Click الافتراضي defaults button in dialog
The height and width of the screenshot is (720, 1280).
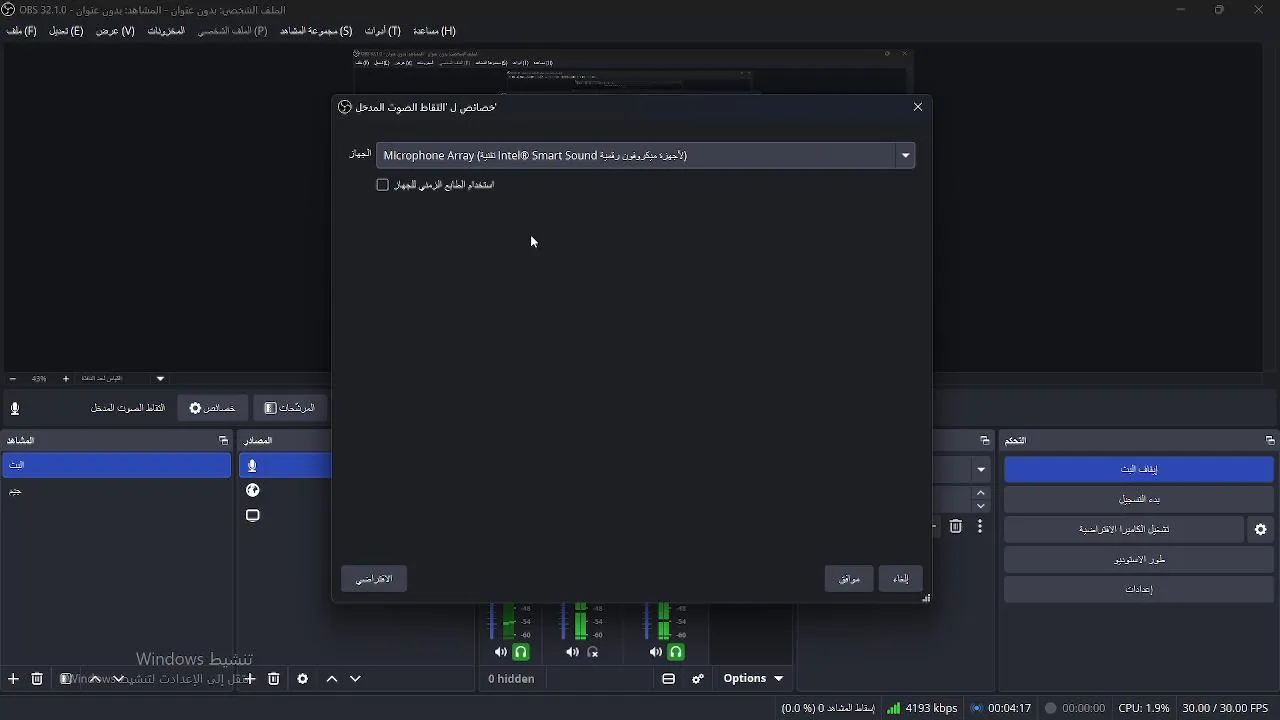[x=374, y=579]
